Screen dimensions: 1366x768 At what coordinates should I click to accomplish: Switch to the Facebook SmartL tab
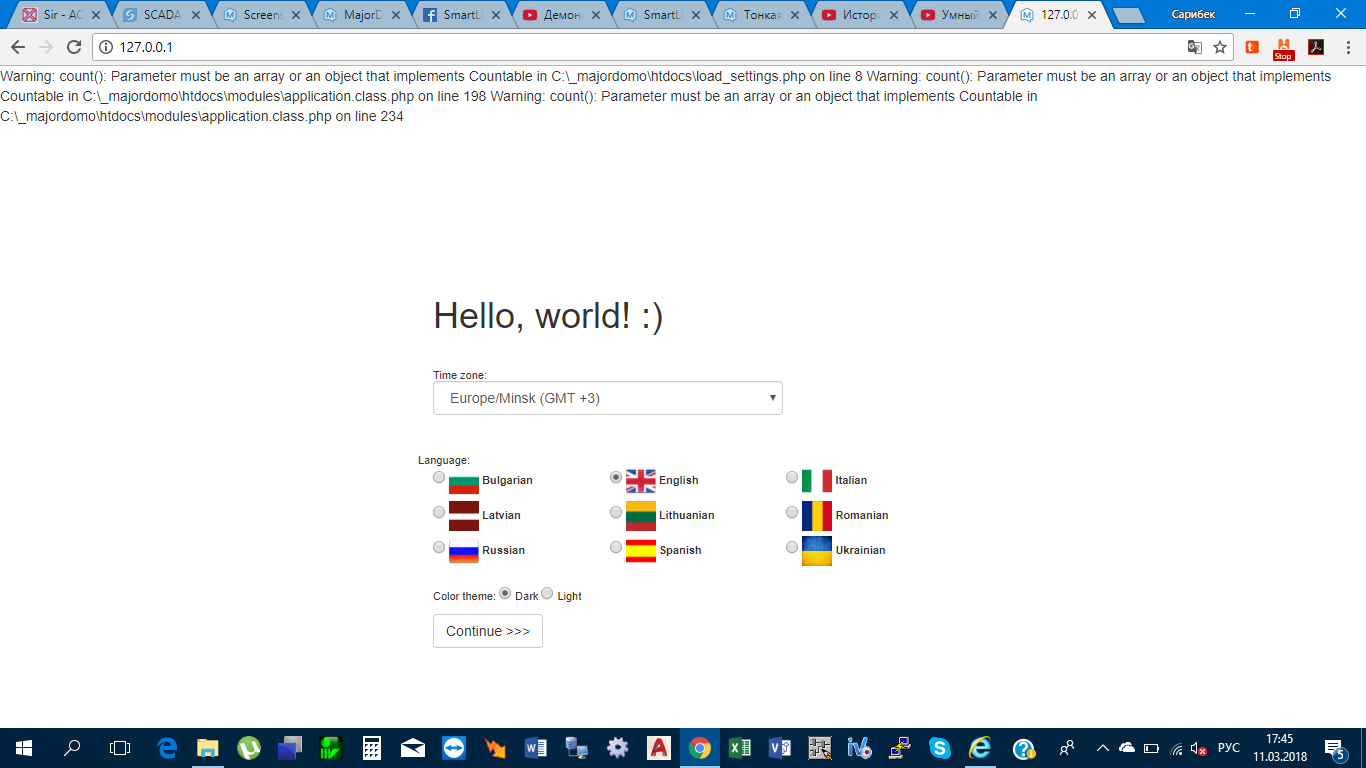[x=458, y=15]
